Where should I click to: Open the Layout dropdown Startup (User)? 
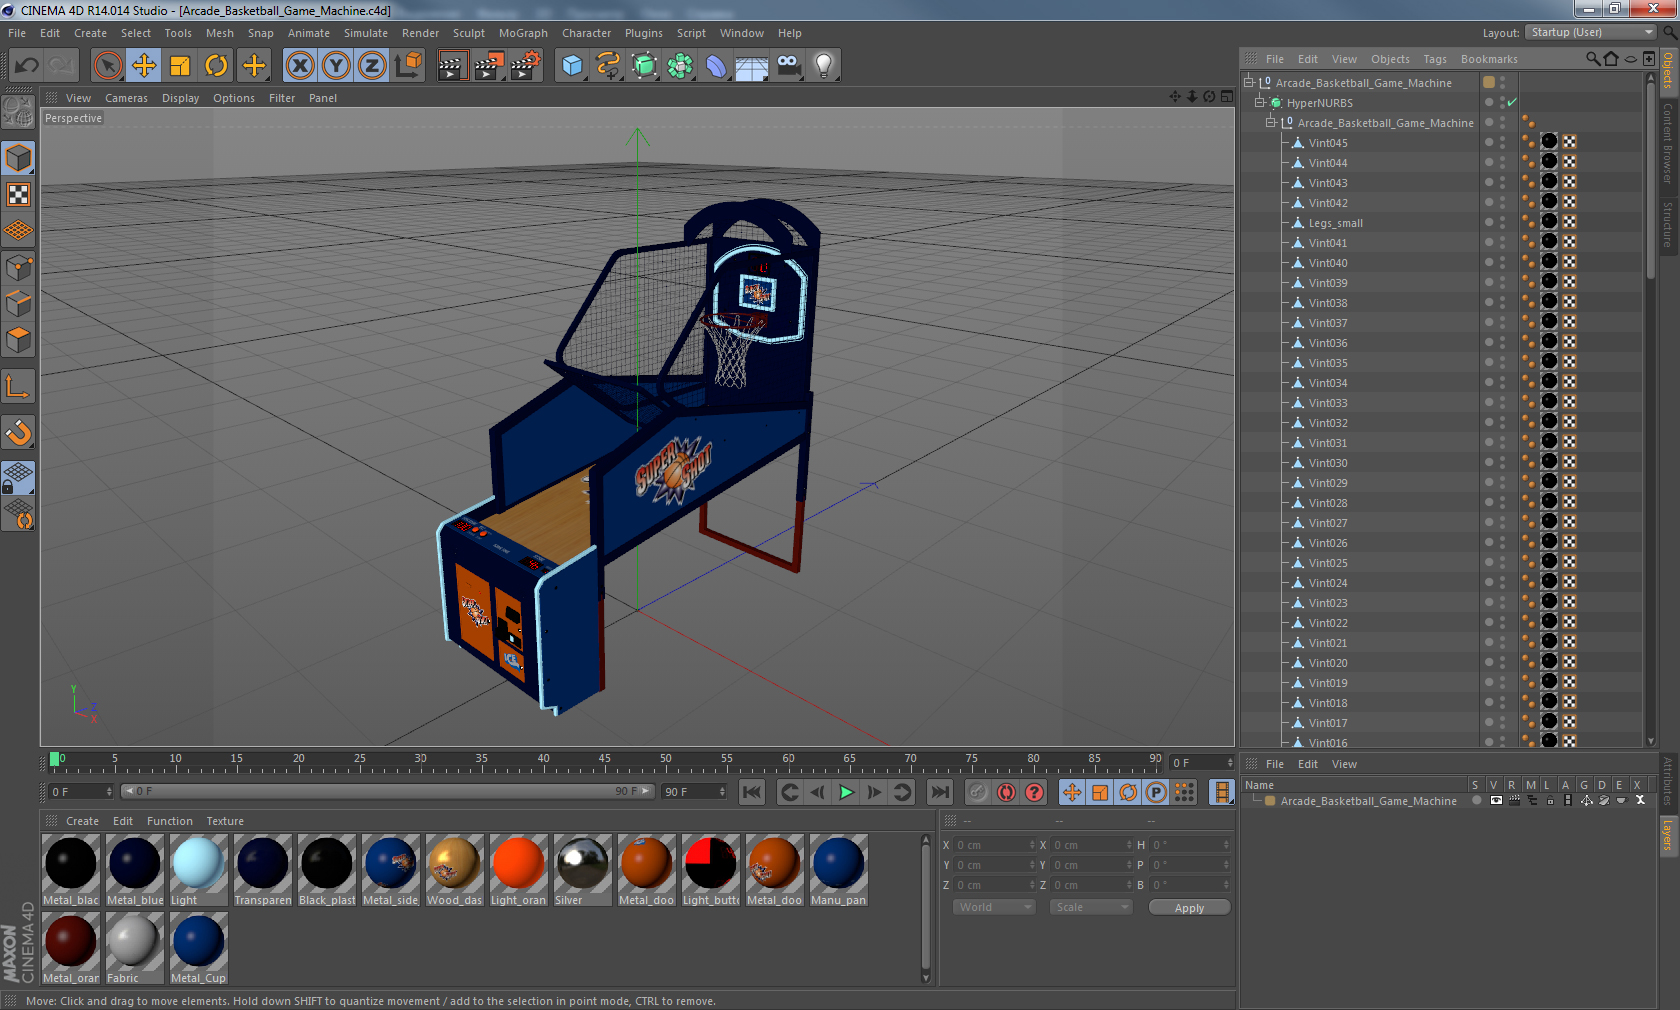click(x=1591, y=32)
